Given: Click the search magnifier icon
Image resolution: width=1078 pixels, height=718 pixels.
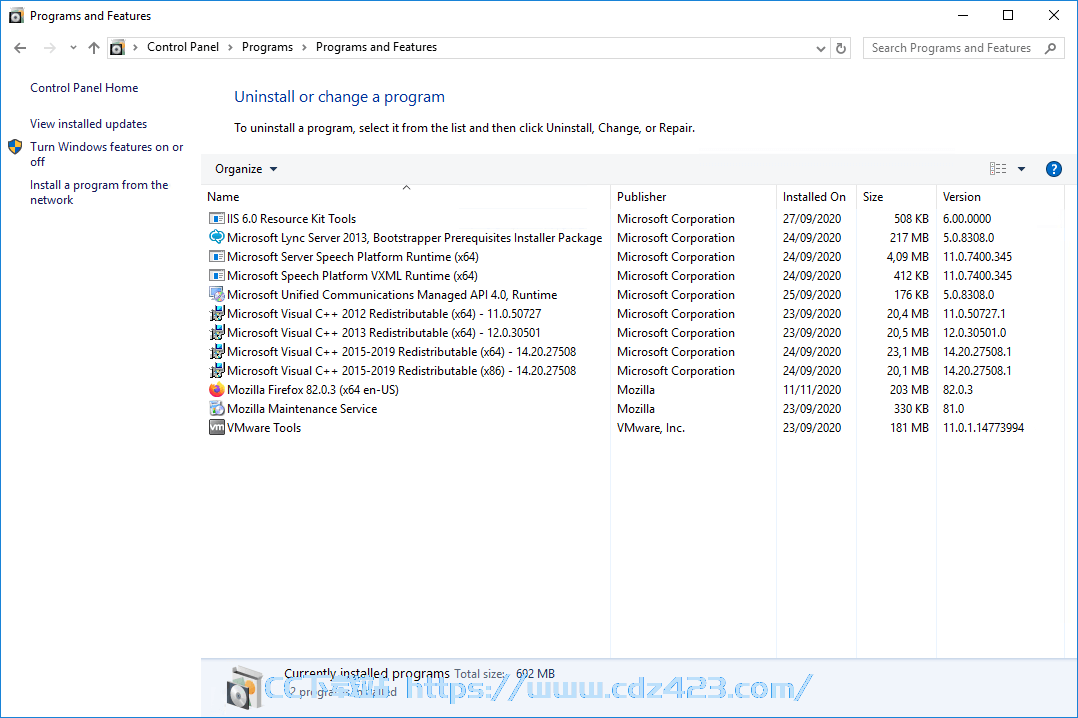Looking at the screenshot, I should pos(1050,48).
